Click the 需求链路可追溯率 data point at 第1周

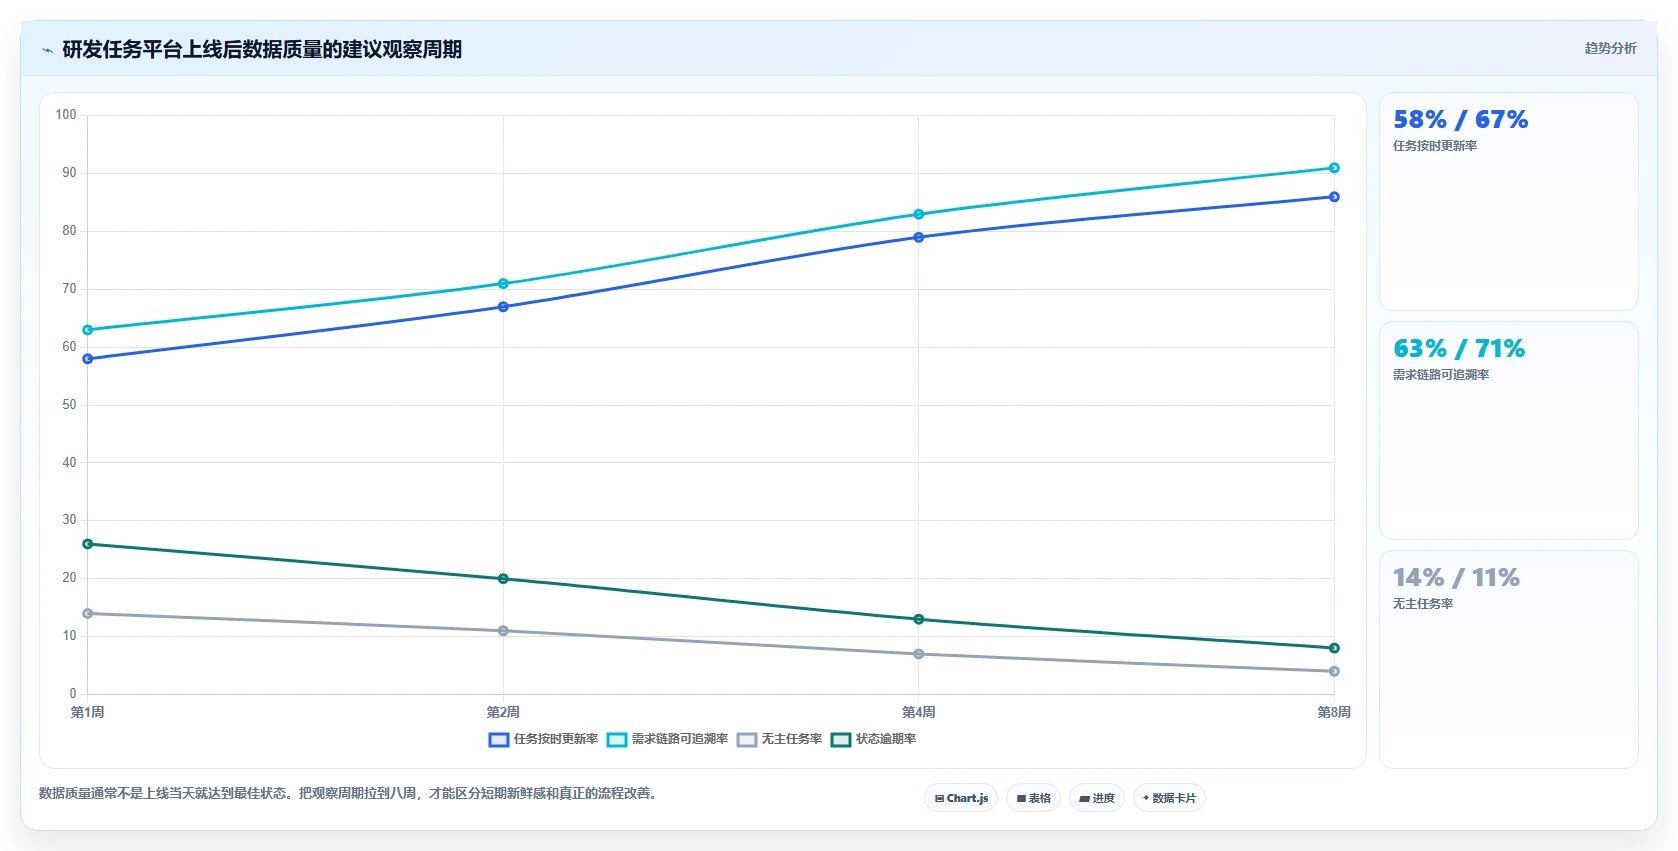tap(88, 330)
